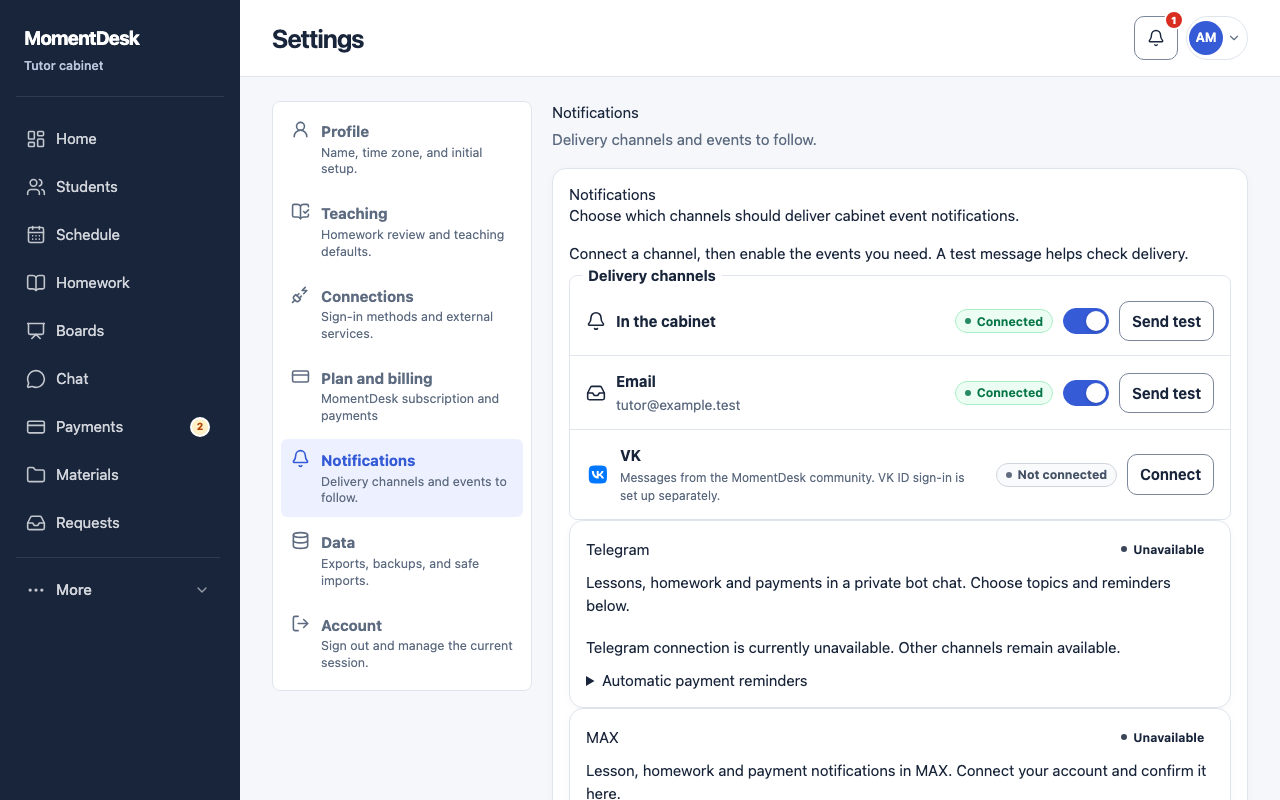This screenshot has height=800, width=1280.
Task: Open the Profile settings section
Action: pos(402,149)
